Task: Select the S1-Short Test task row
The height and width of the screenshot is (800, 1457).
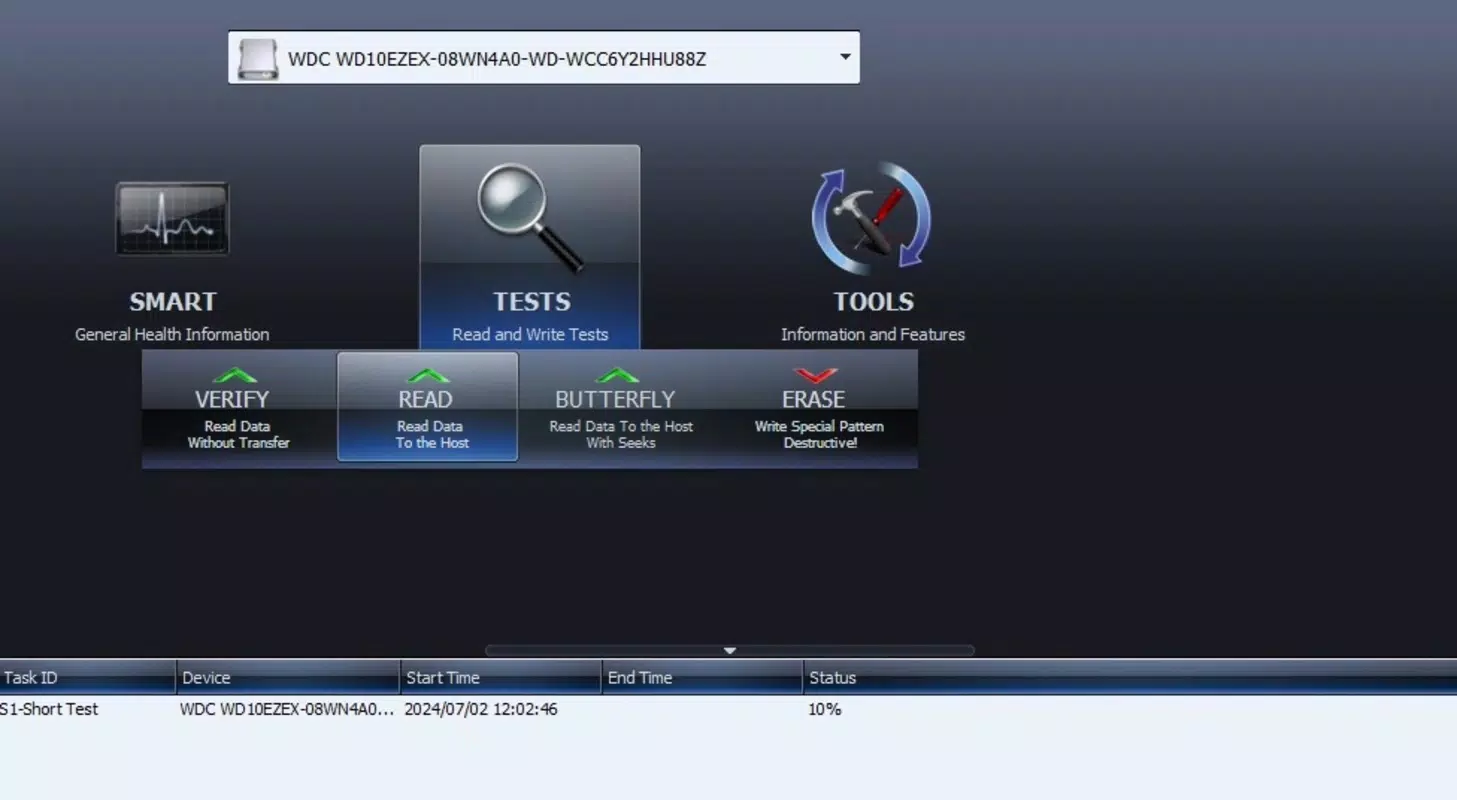Action: pyautogui.click(x=728, y=709)
